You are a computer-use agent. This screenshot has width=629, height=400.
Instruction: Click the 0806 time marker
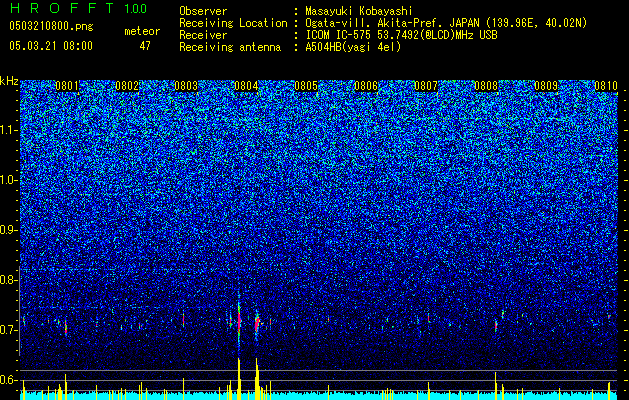click(x=366, y=86)
